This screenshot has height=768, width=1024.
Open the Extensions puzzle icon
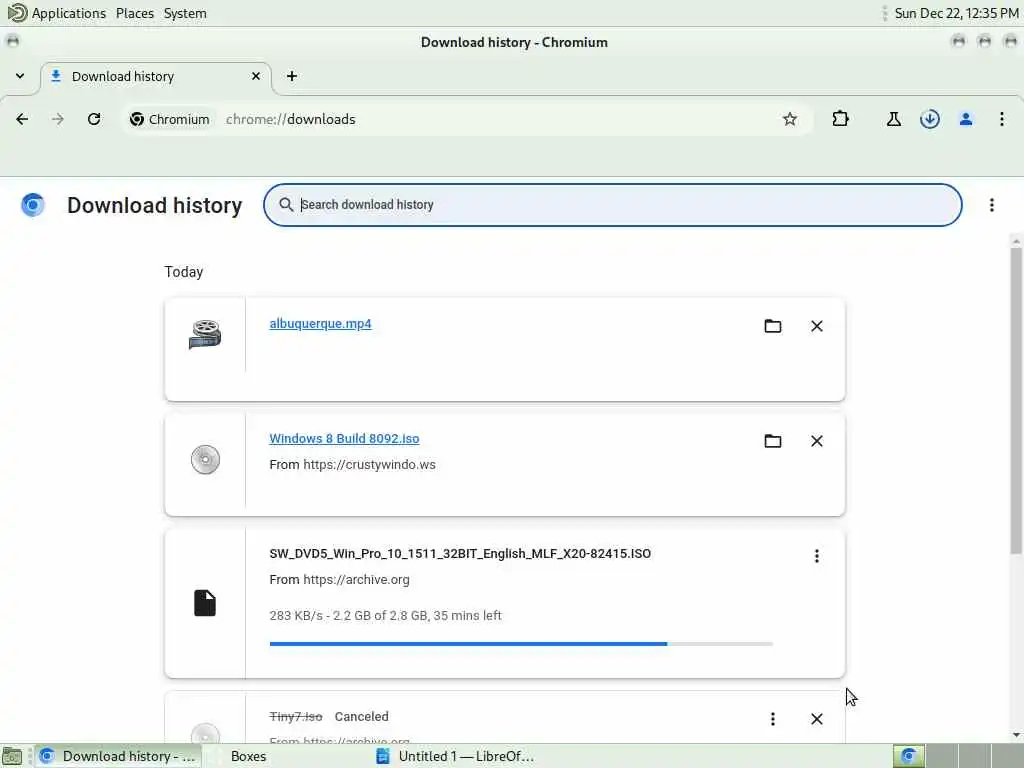pyautogui.click(x=840, y=119)
